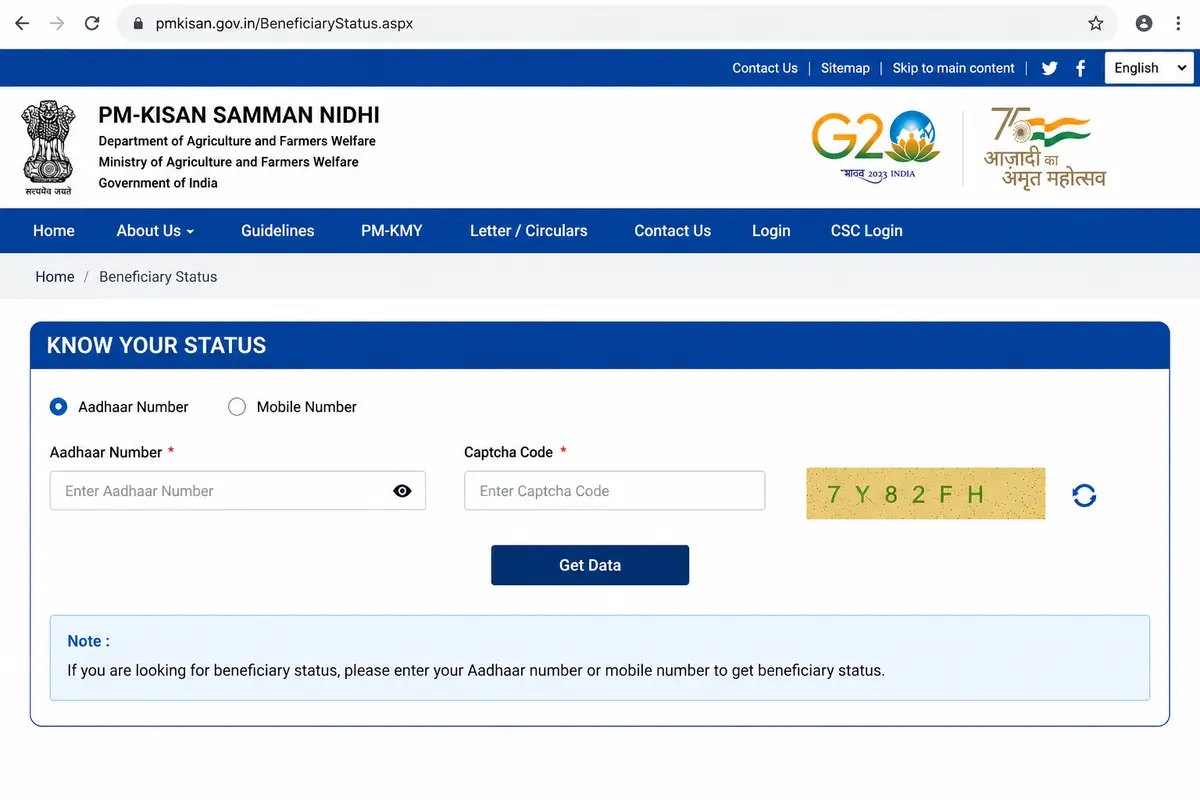Open the Sitemap link
Screen dimensions: 1200x800
point(845,68)
